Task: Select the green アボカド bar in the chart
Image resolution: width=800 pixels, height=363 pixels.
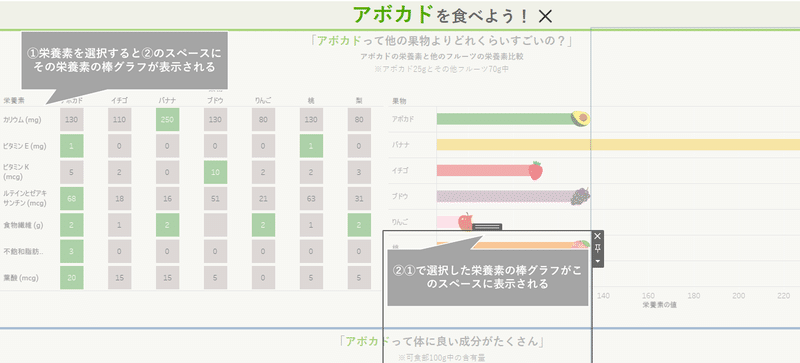Action: [x=504, y=119]
